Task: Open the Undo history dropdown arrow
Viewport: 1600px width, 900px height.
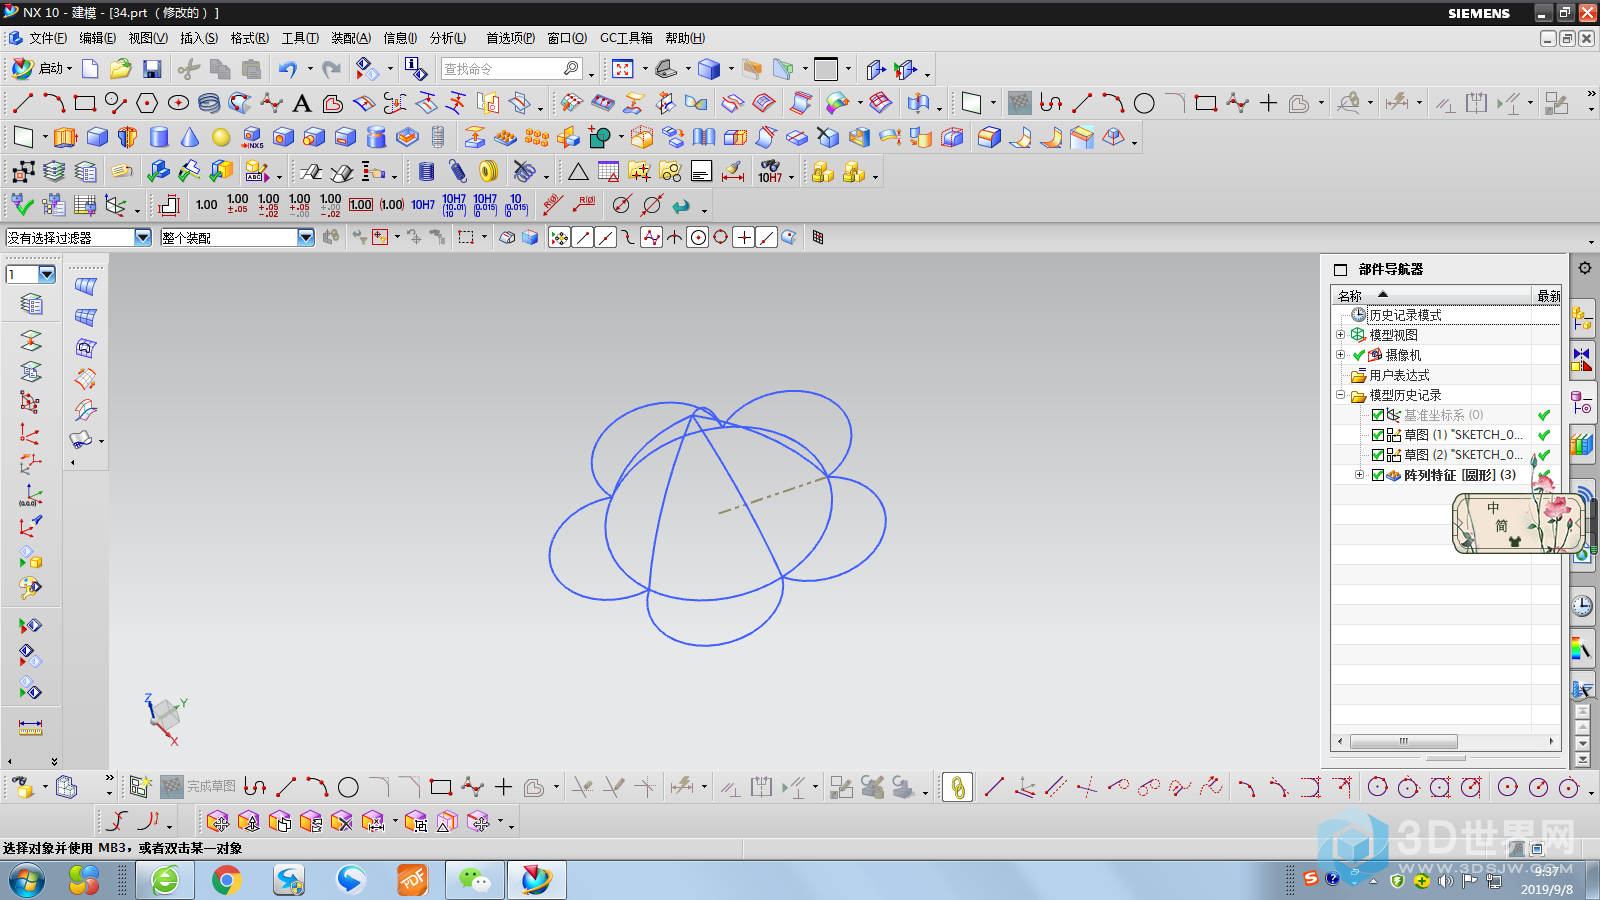Action: coord(310,69)
